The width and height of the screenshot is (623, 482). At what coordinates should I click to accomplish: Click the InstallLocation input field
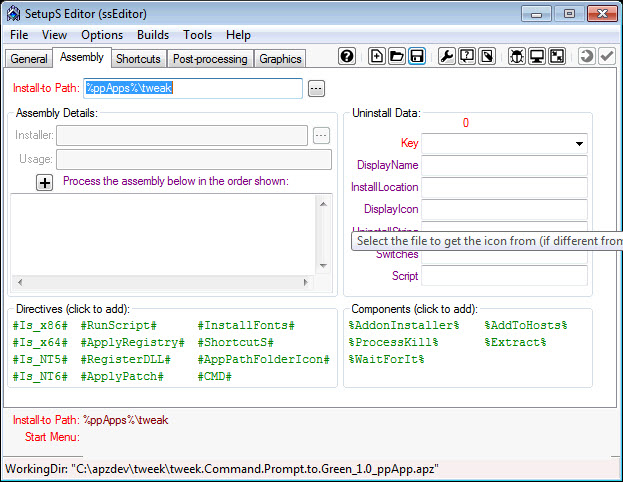pyautogui.click(x=504, y=187)
